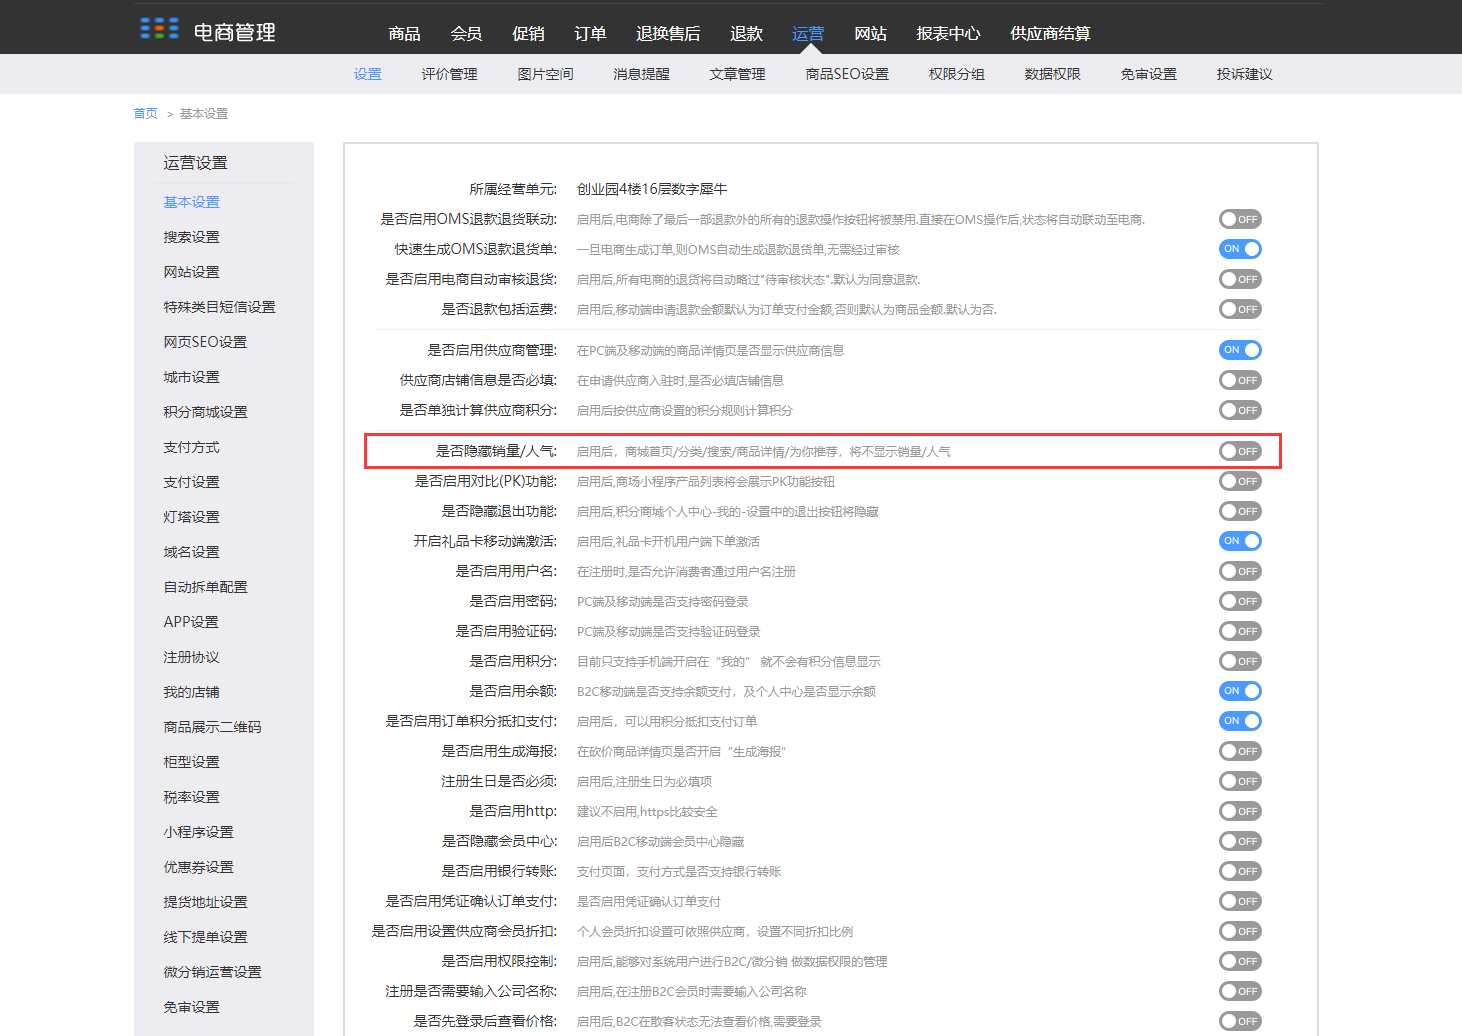Open 商品展示二维码 in the sidebar
Screen dimensions: 1462x1036
tap(212, 727)
